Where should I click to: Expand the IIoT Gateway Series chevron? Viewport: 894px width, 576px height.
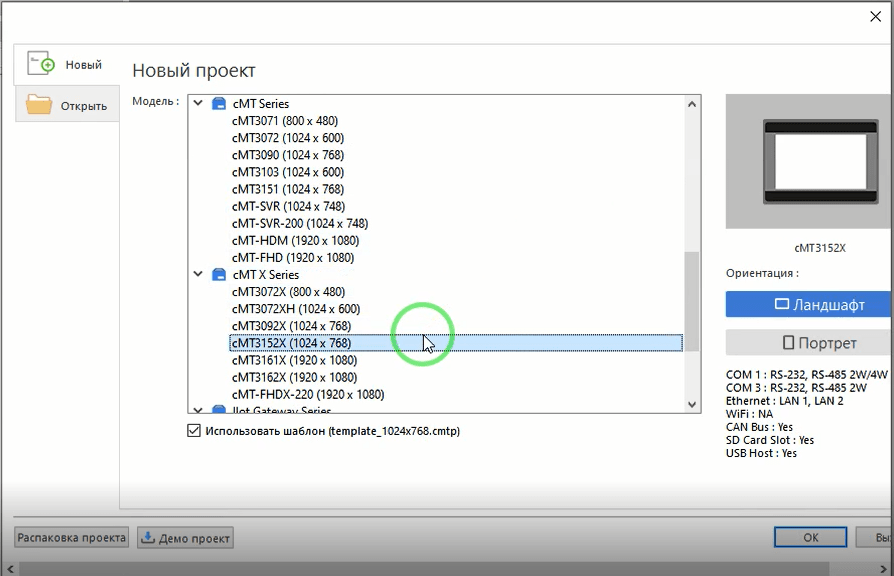pyautogui.click(x=197, y=409)
